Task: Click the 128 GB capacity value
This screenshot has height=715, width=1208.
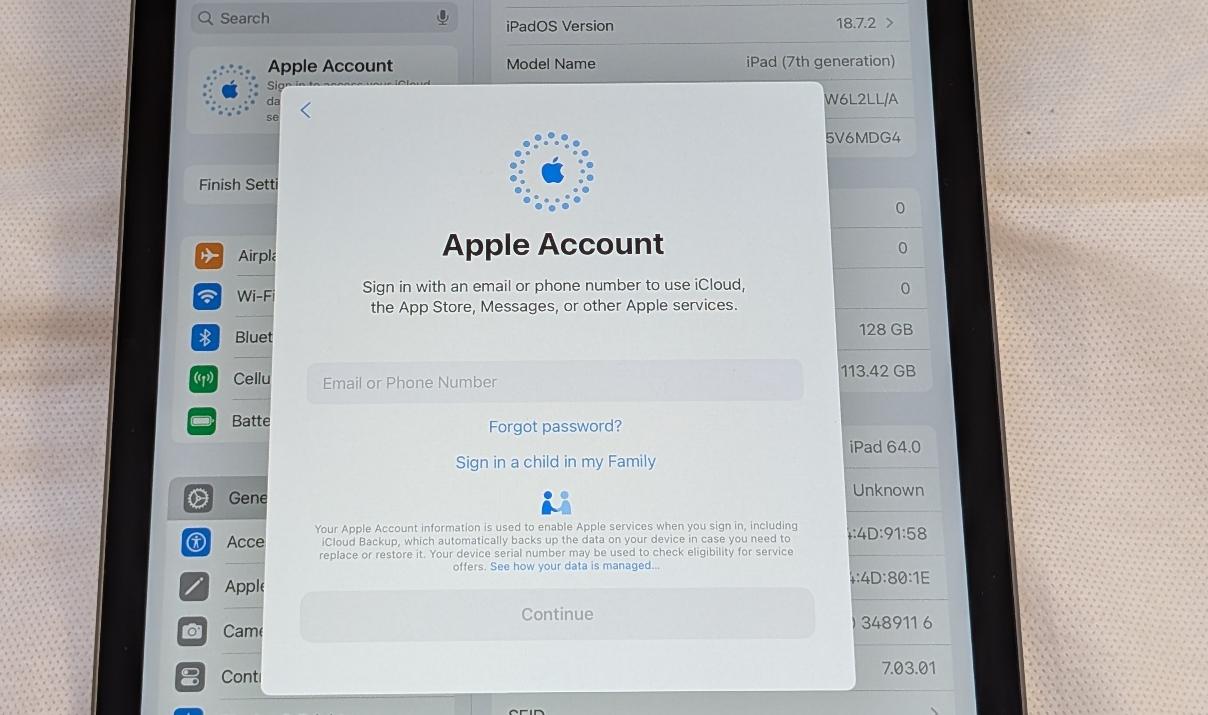Action: click(x=886, y=330)
